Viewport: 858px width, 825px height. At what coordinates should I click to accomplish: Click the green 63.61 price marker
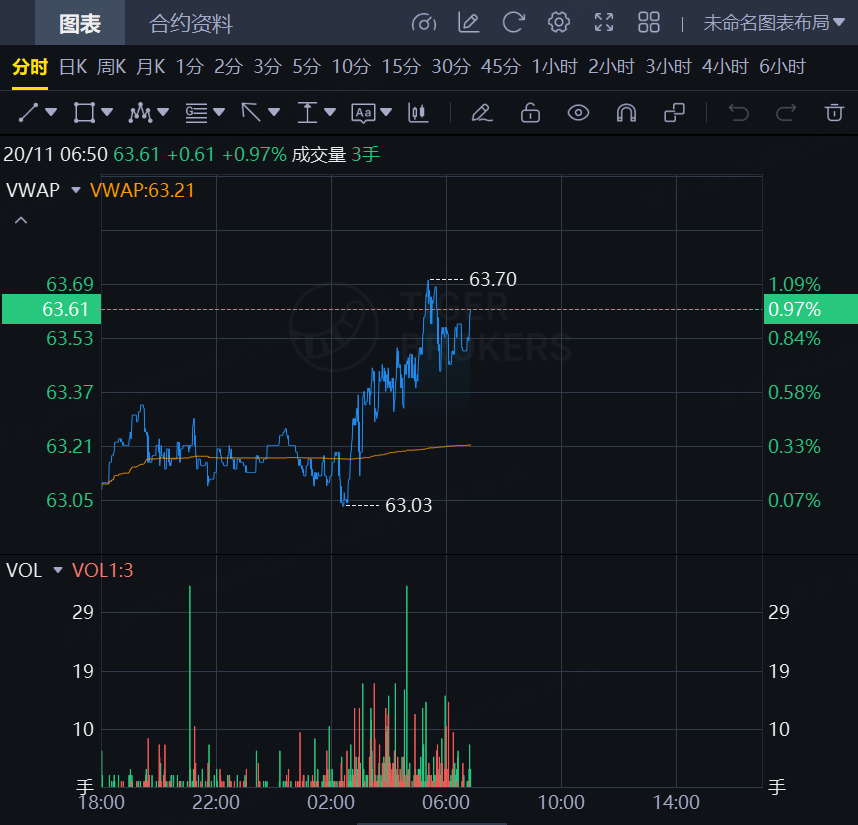click(x=51, y=309)
